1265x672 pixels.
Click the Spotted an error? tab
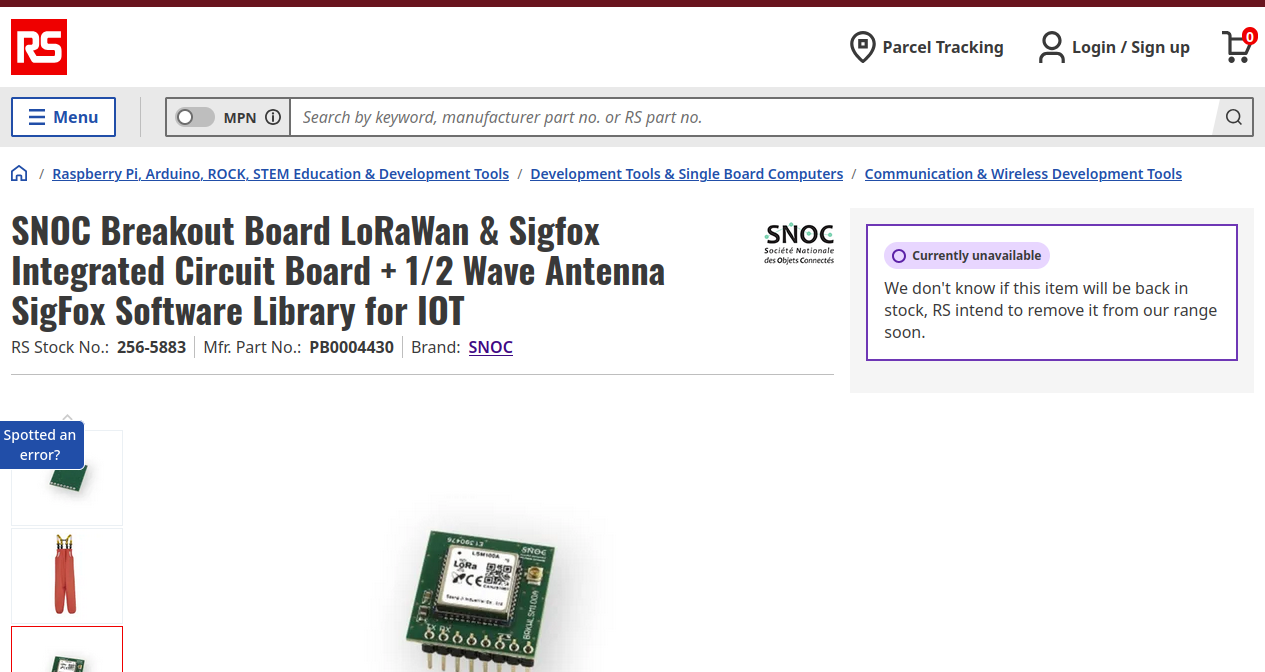coord(41,445)
